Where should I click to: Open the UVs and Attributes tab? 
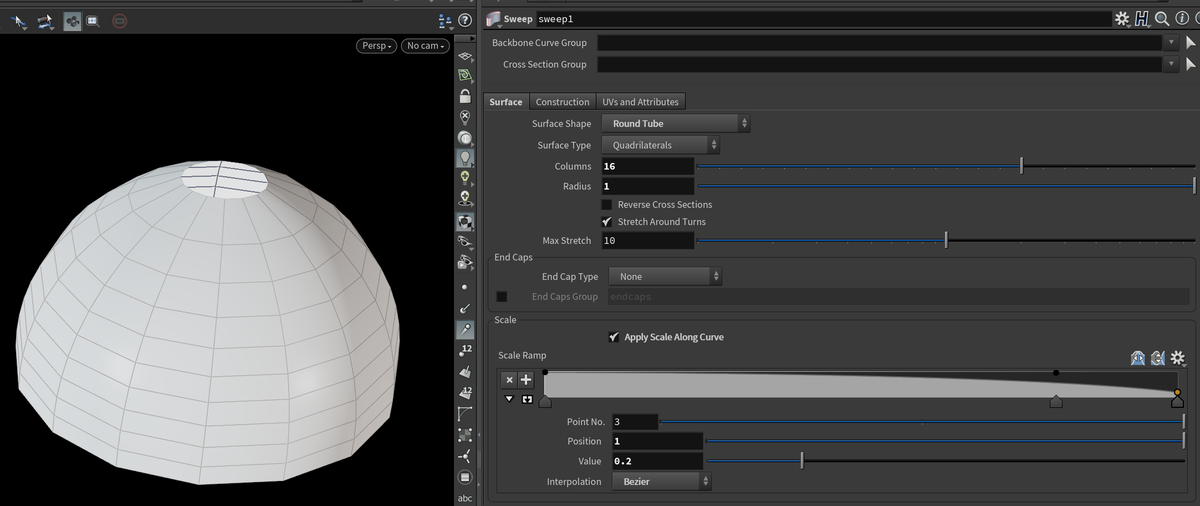(x=640, y=102)
